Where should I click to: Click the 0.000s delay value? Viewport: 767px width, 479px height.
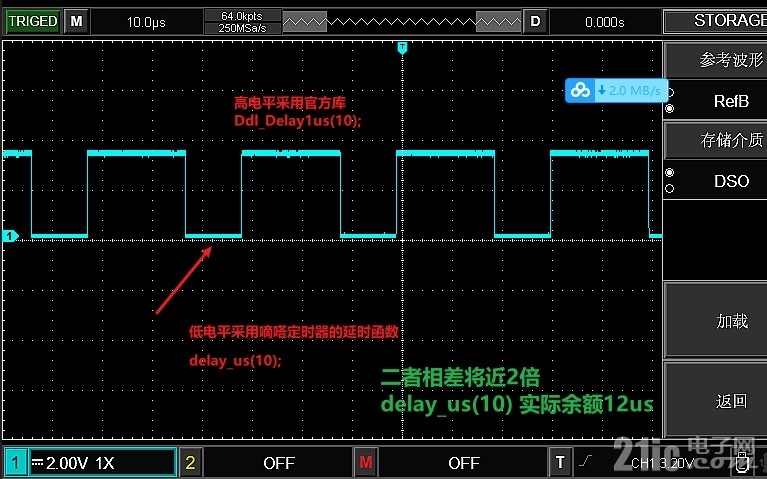605,22
